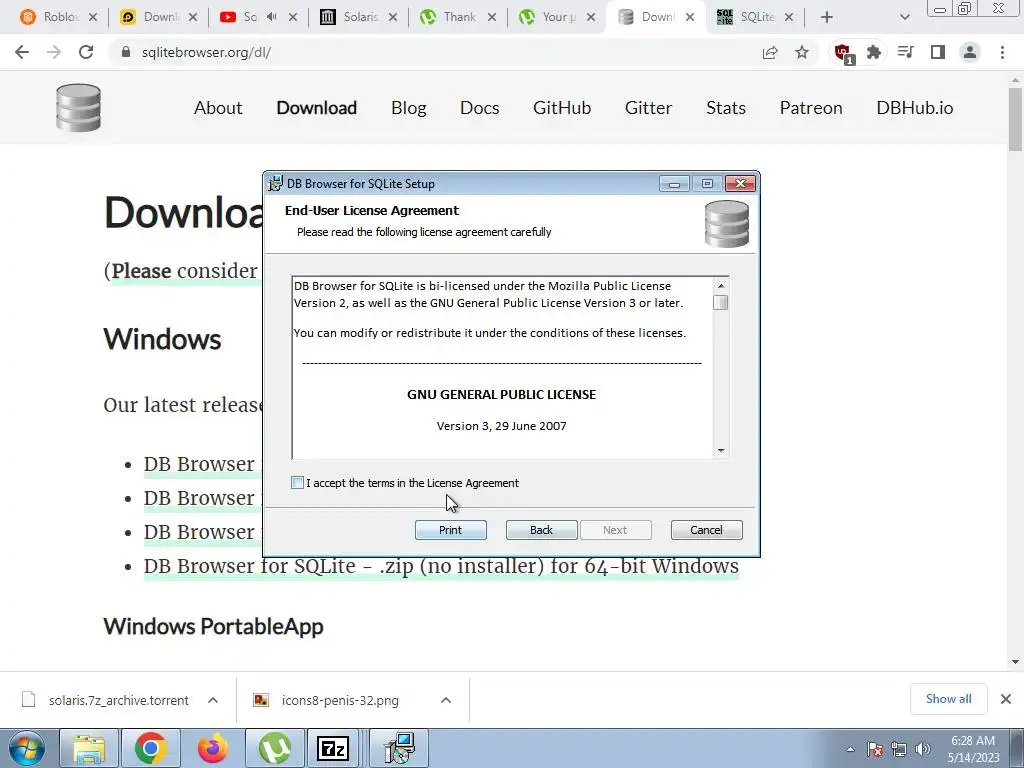Show hidden tray icons arrow
Viewport: 1024px width, 768px height.
(x=850, y=749)
